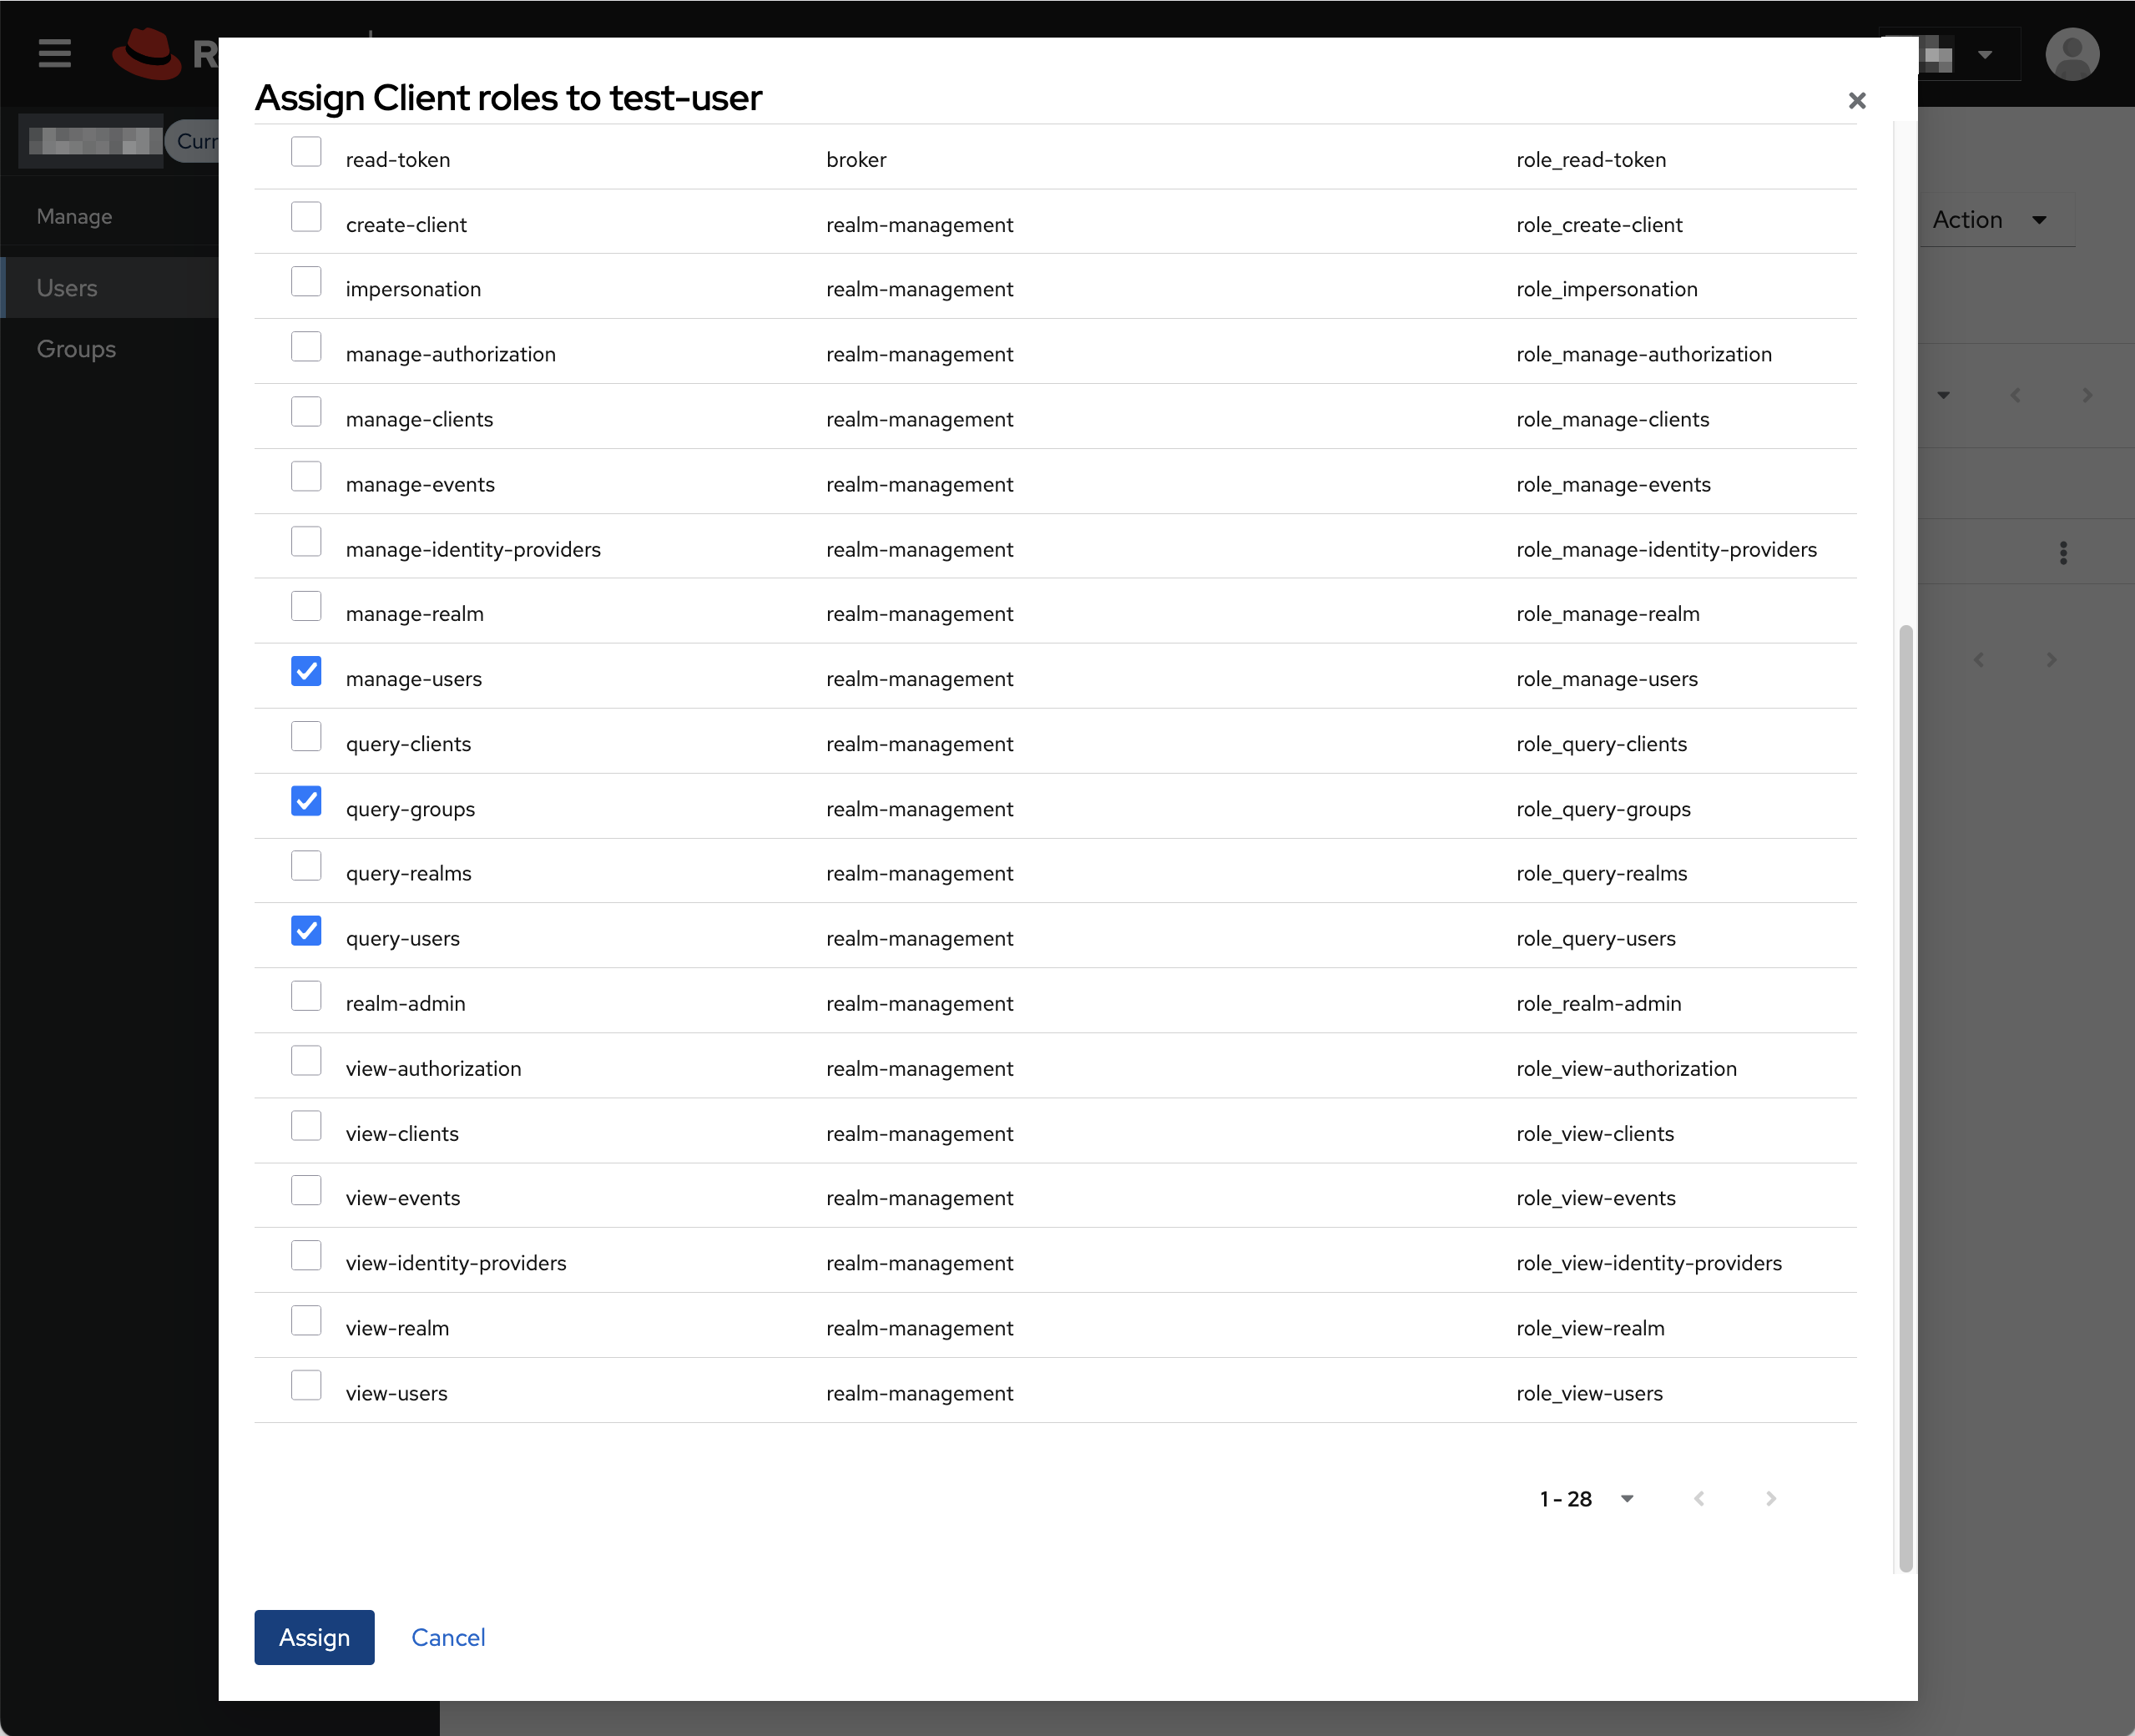The width and height of the screenshot is (2135, 1736).
Task: Open the Users section in sidebar
Action: coord(110,288)
